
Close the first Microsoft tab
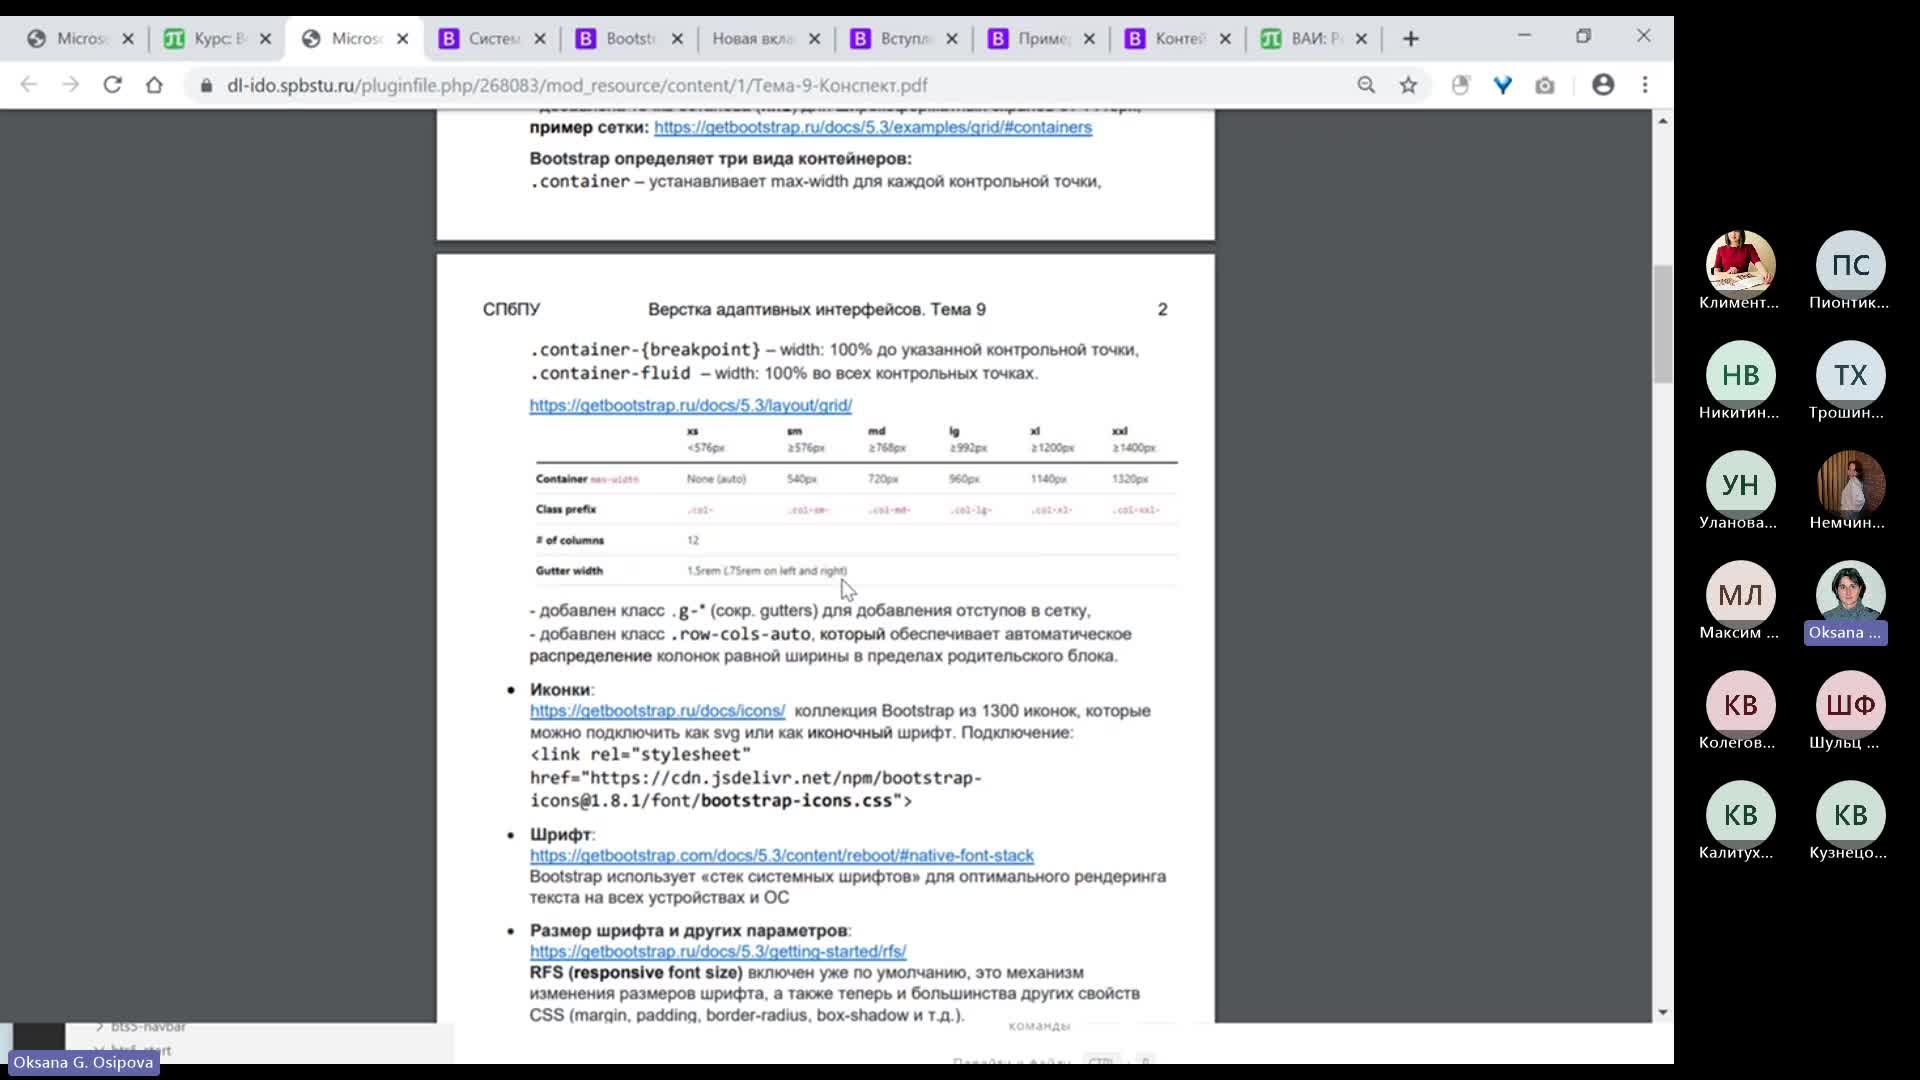pyautogui.click(x=128, y=39)
